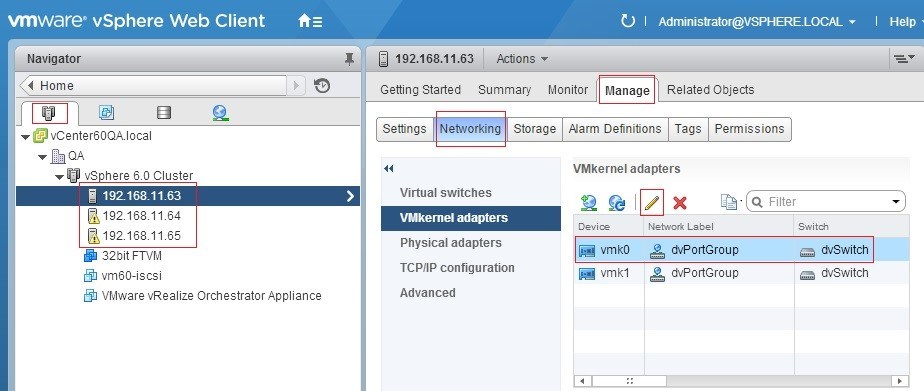Select Physical adapters in side menu
The width and height of the screenshot is (924, 391).
[451, 243]
